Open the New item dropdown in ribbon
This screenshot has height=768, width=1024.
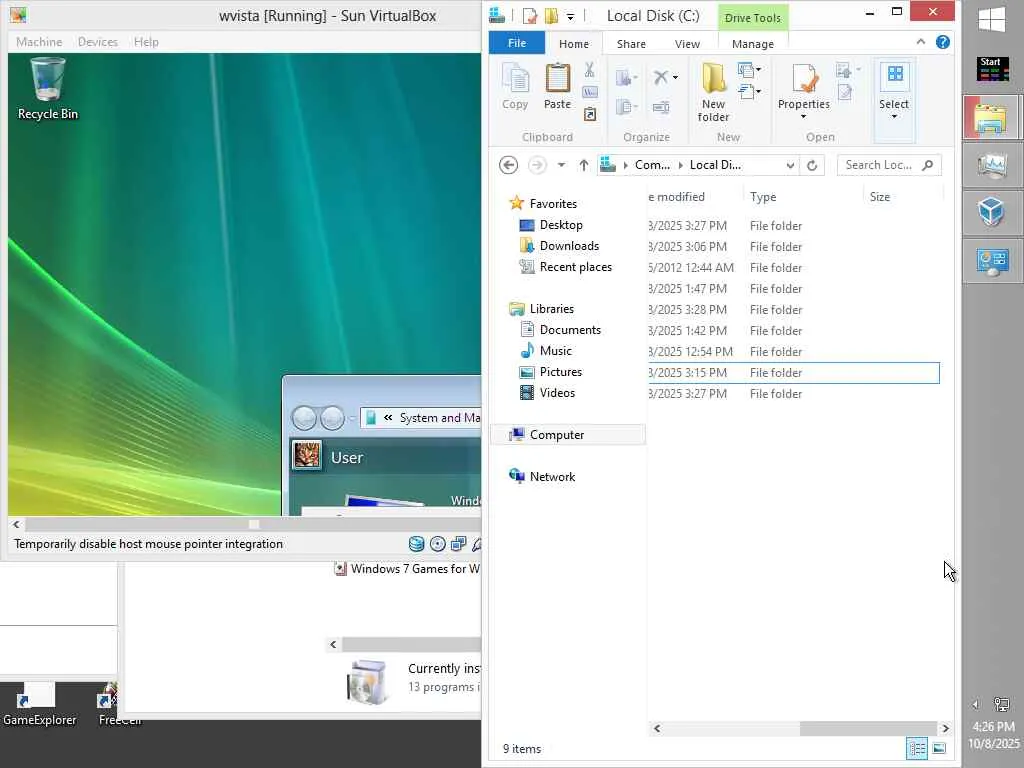tap(750, 70)
